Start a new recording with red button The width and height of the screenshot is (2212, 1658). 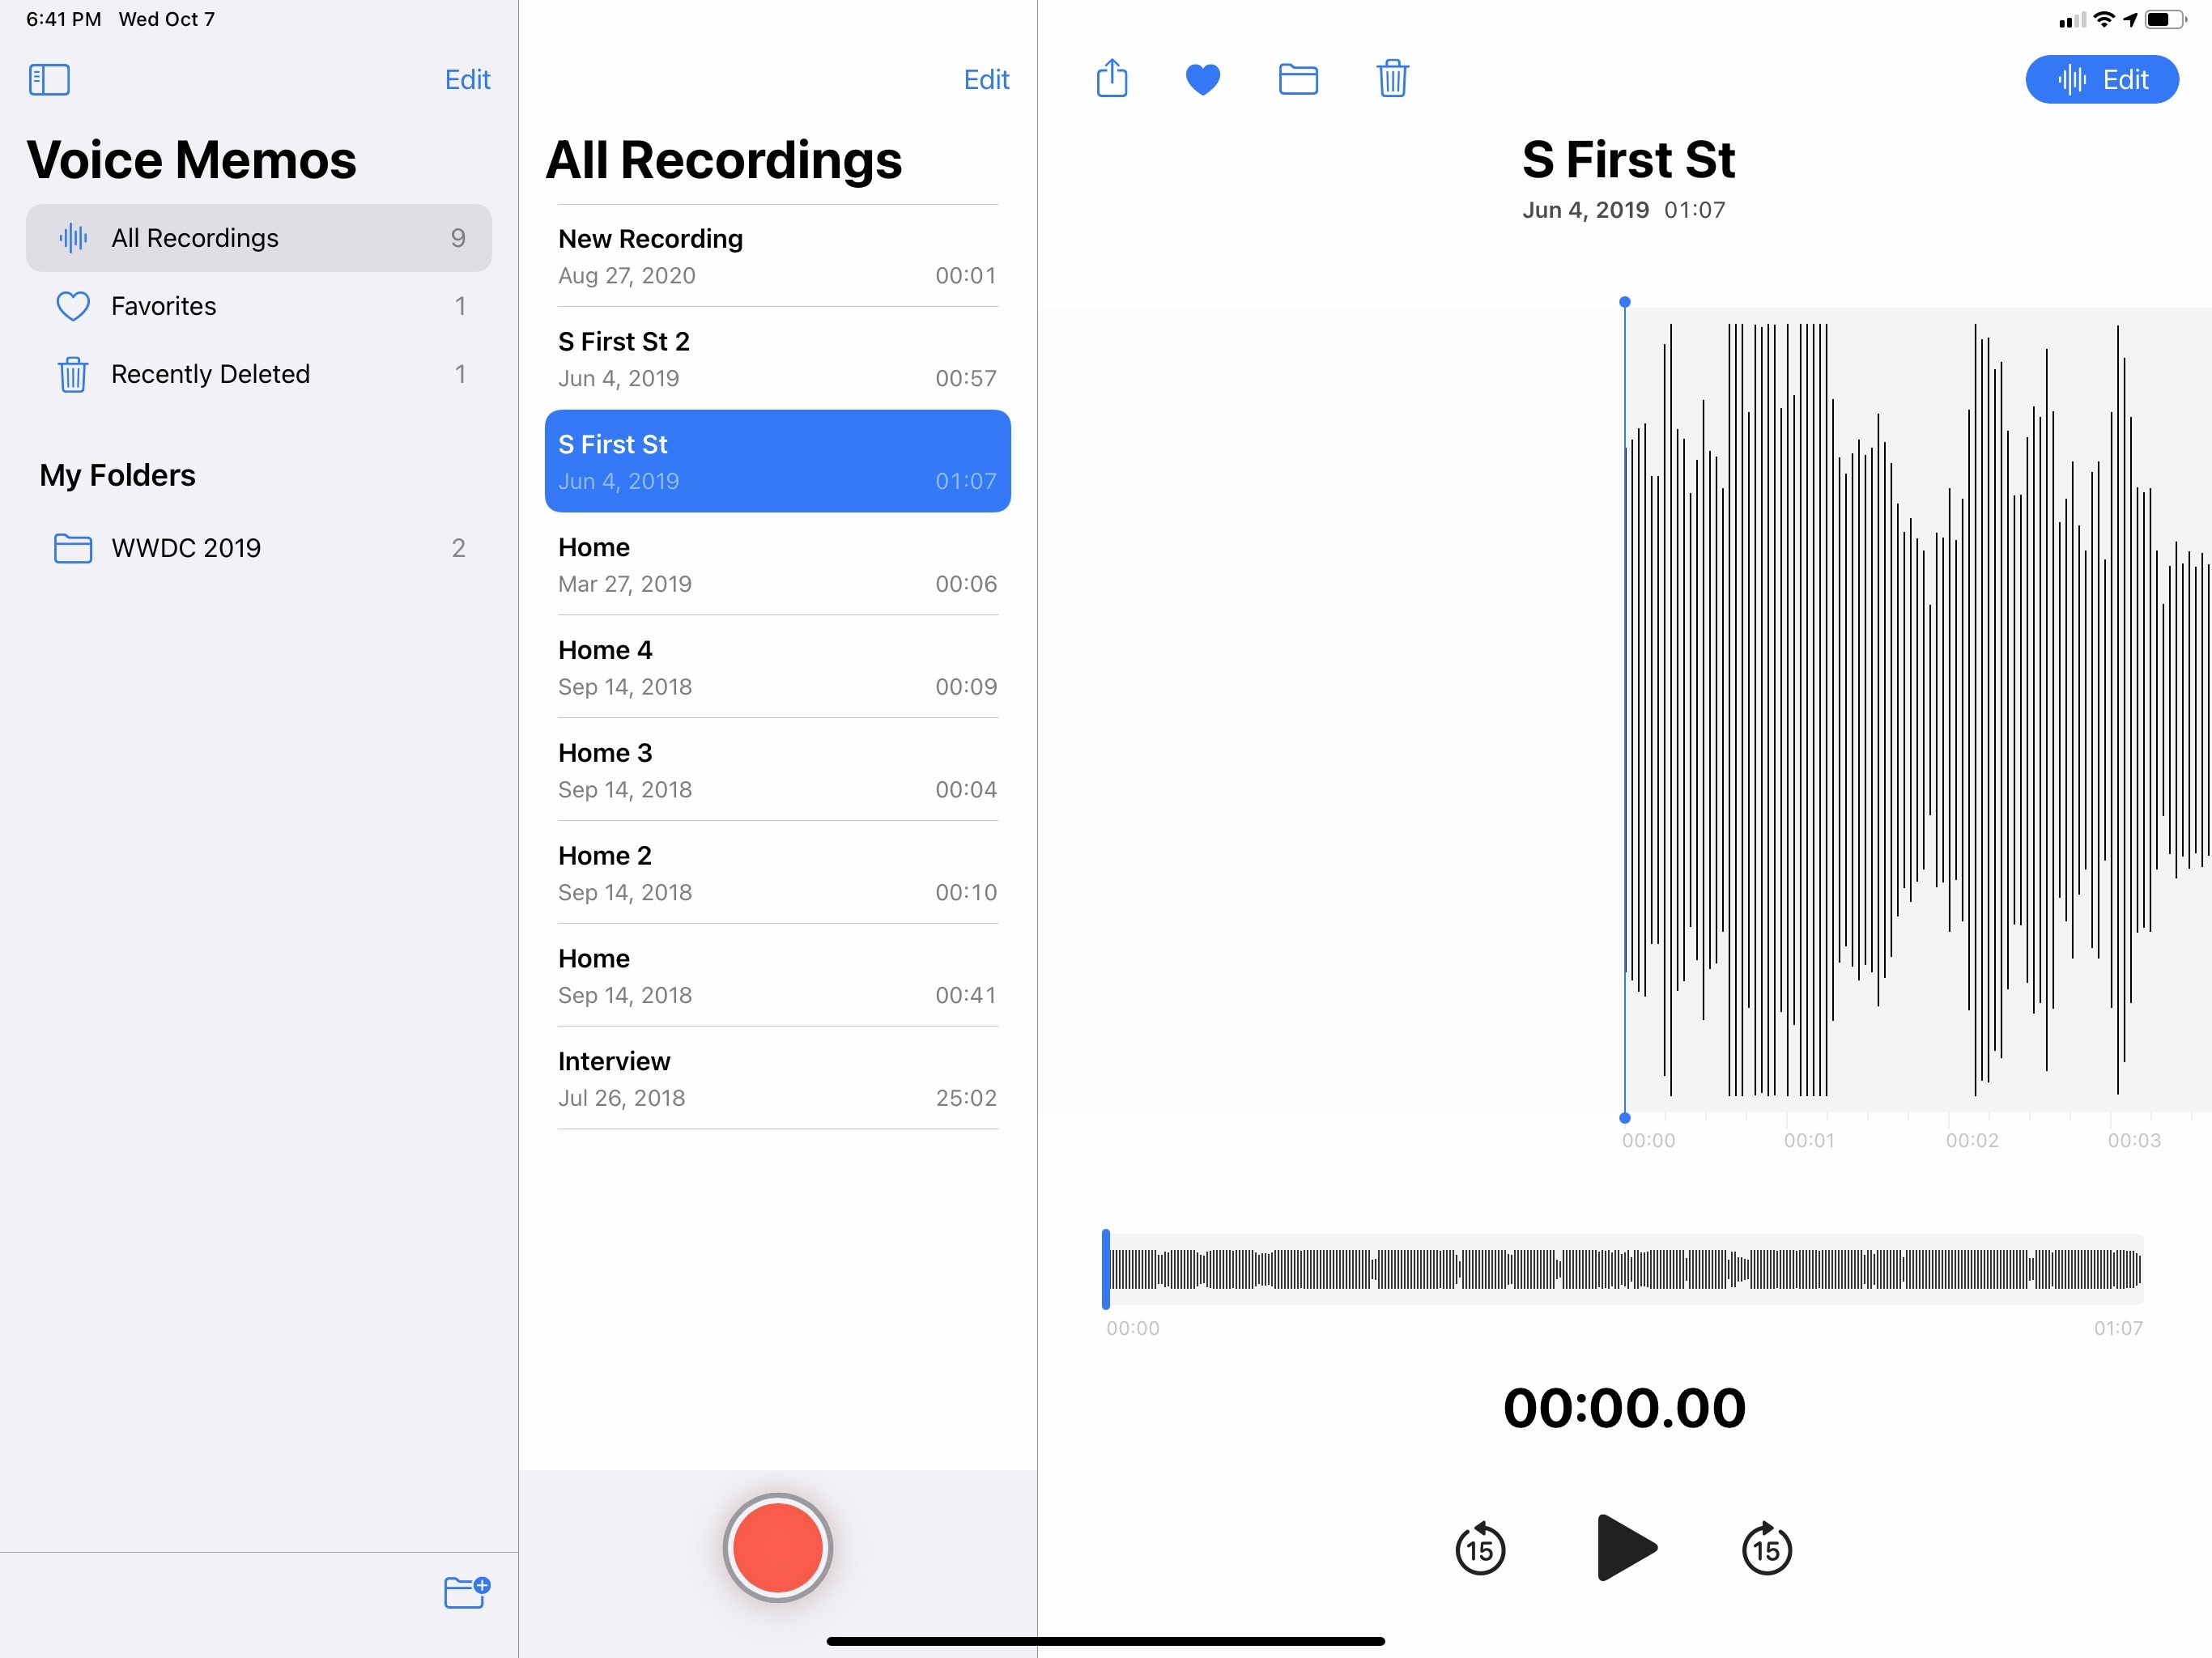pos(777,1547)
